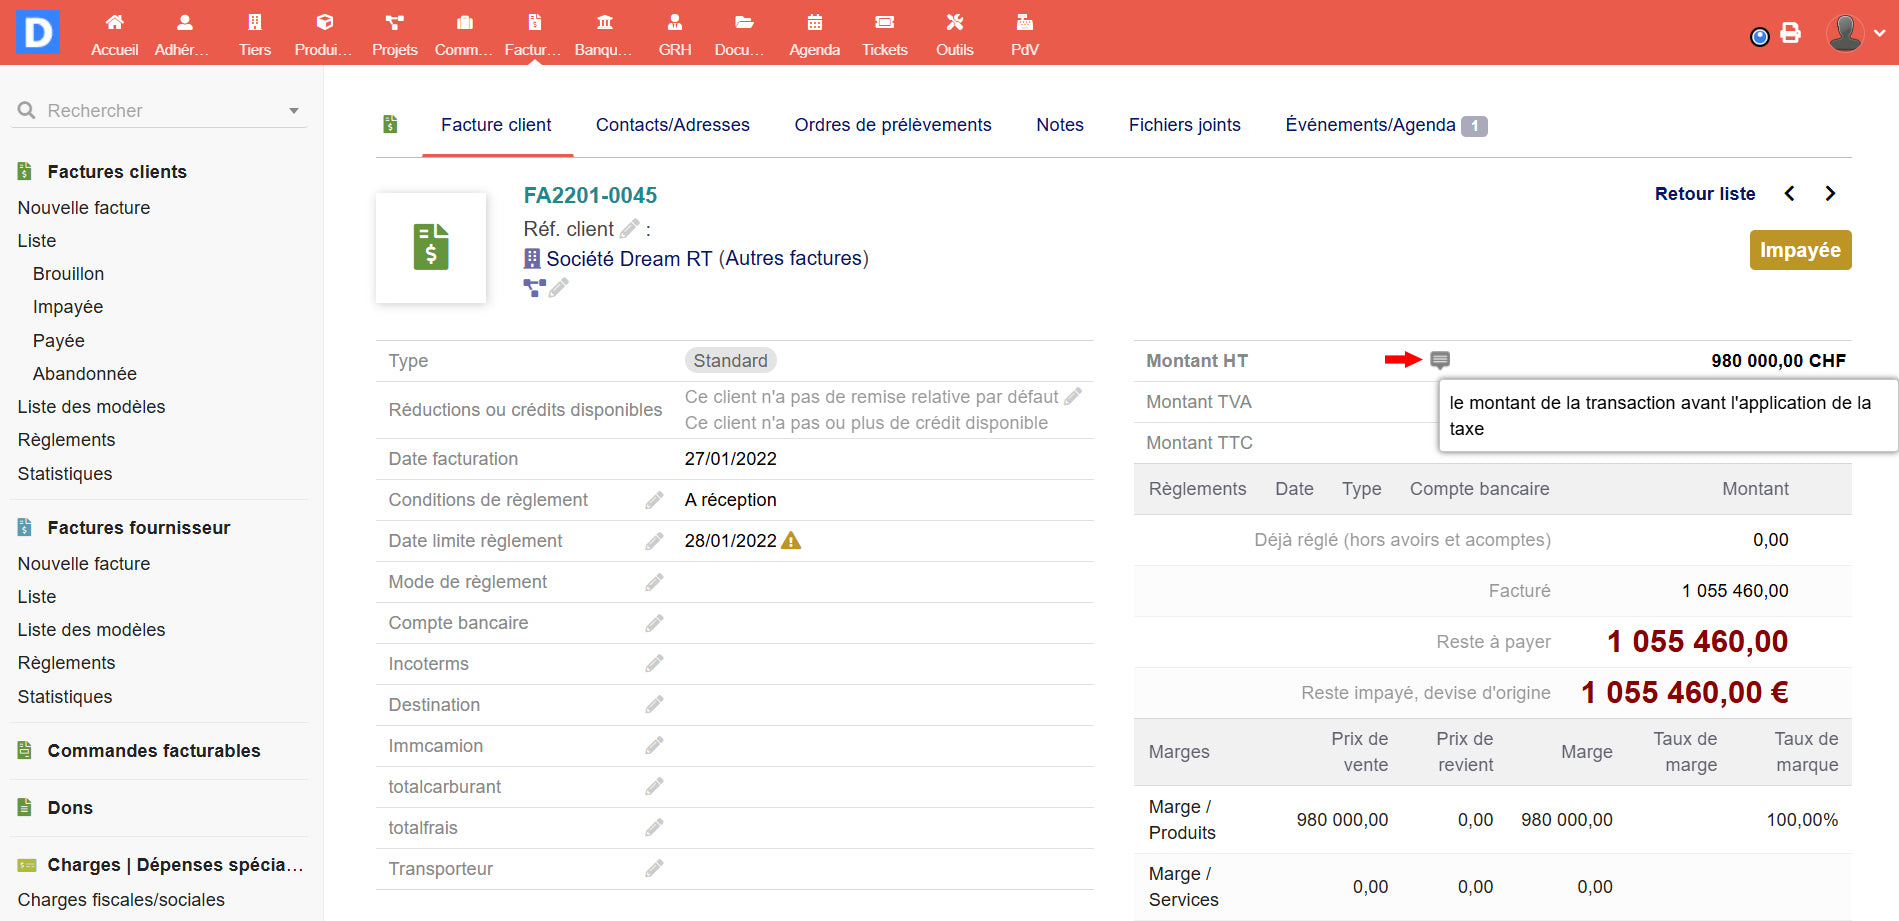Image resolution: width=1899 pixels, height=921 pixels.
Task: Select Brouillon under Factures clients list
Action: (x=68, y=274)
